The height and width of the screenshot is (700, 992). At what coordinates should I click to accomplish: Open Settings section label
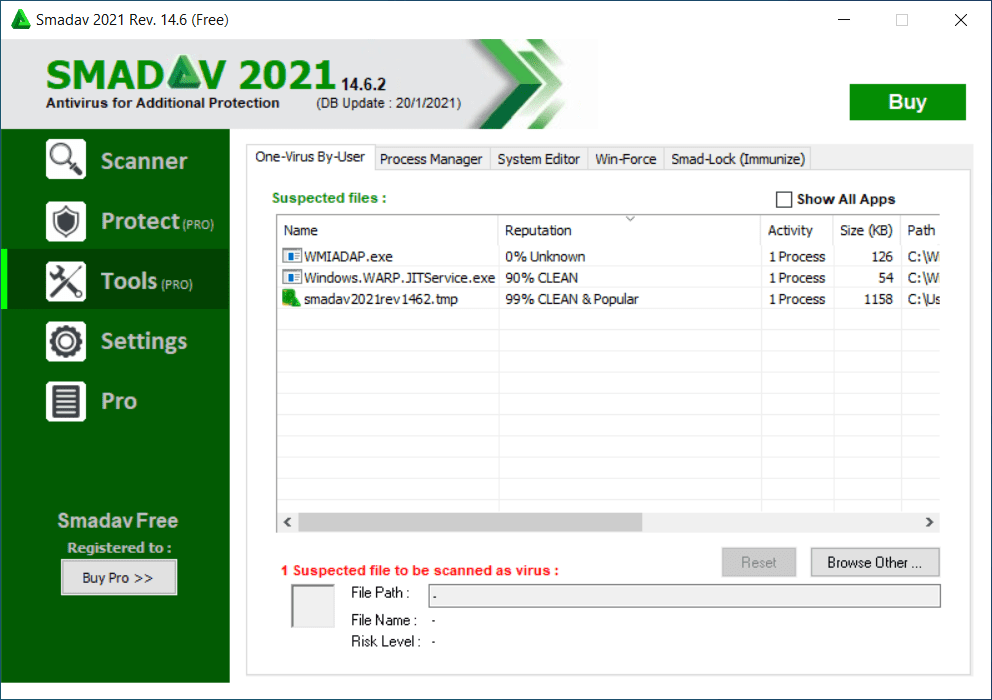click(144, 341)
